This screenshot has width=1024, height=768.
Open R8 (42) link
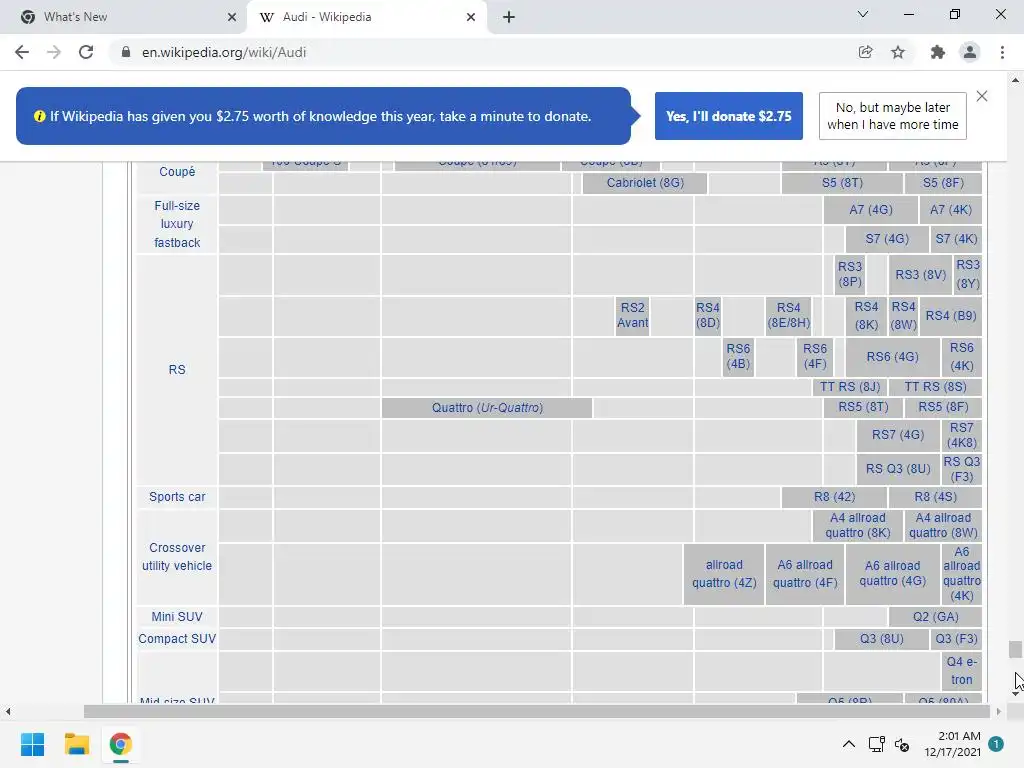click(835, 497)
